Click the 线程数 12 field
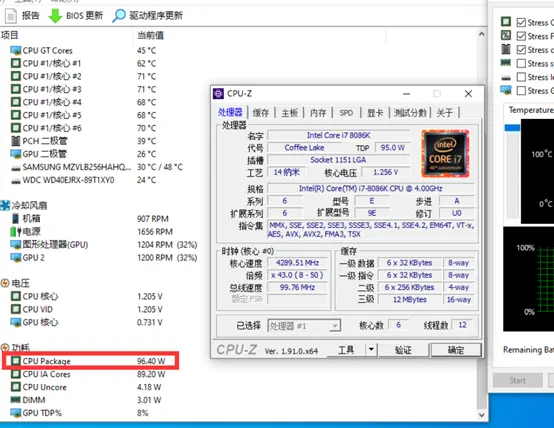The width and height of the screenshot is (554, 428). pos(462,325)
